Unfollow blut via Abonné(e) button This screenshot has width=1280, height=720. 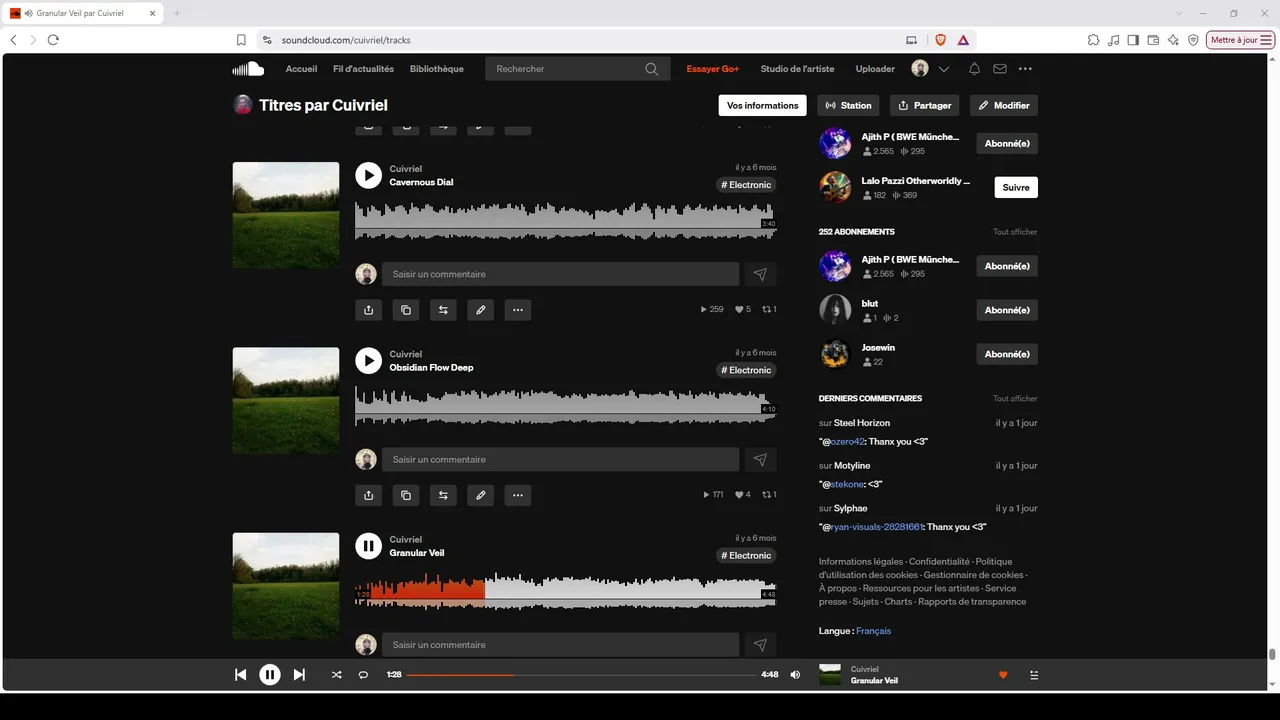(1007, 310)
